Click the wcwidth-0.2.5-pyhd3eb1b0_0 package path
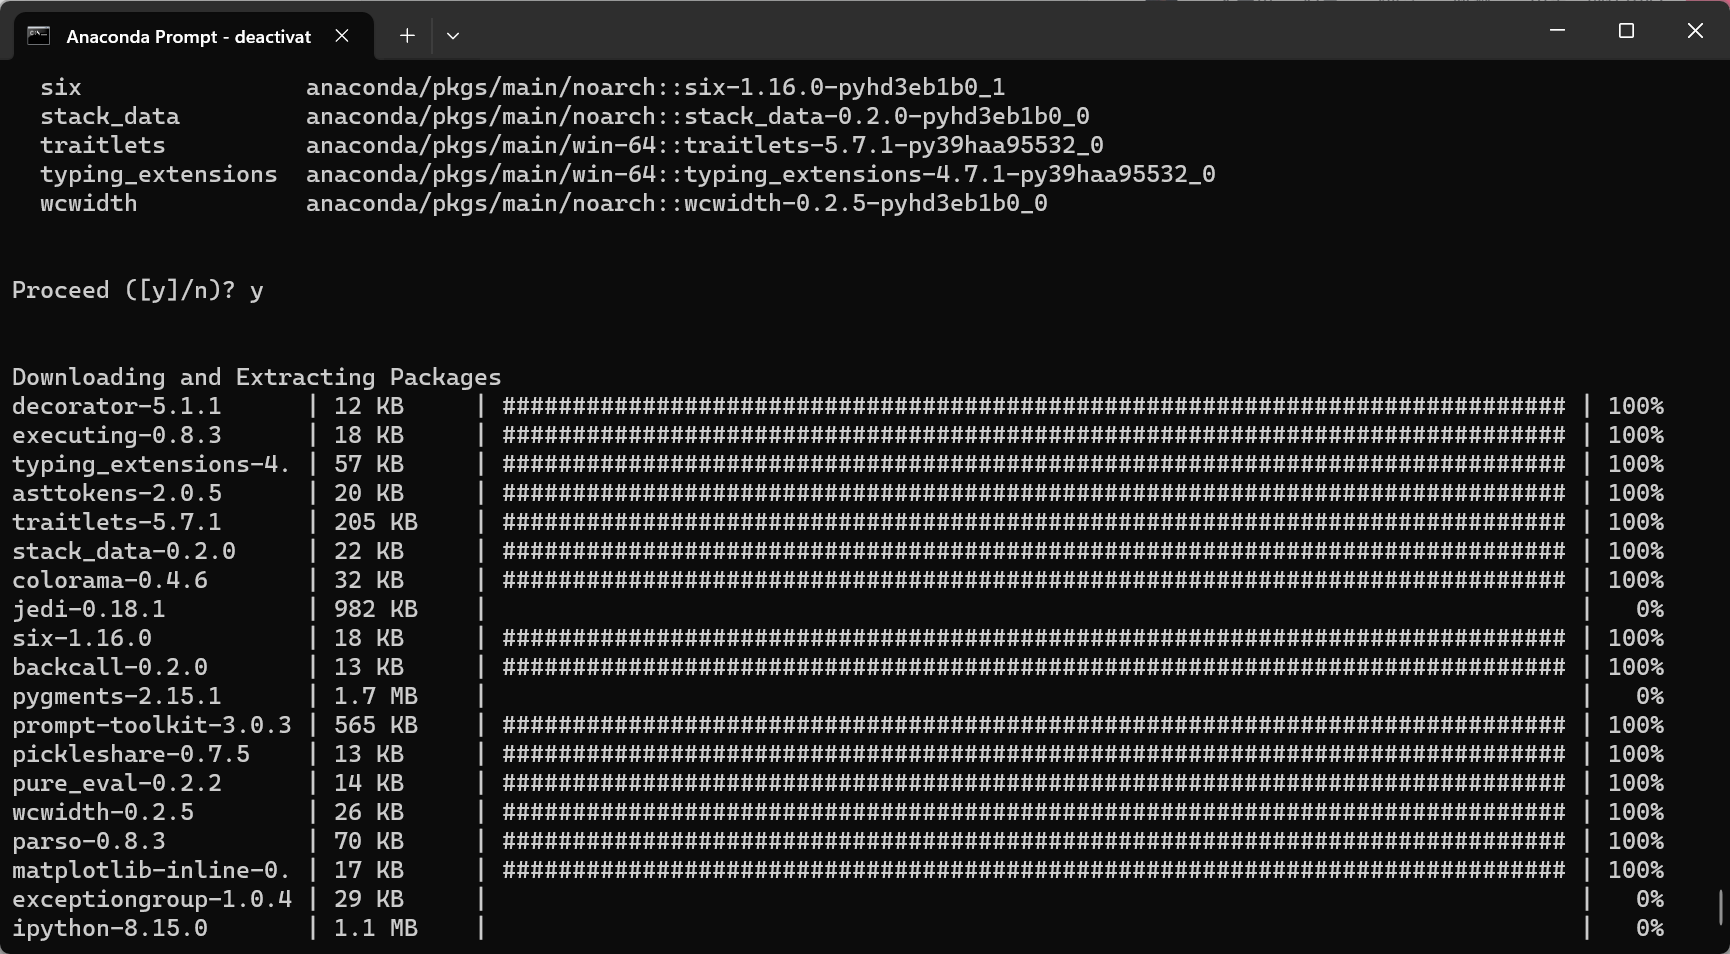The width and height of the screenshot is (1730, 954). 677,204
